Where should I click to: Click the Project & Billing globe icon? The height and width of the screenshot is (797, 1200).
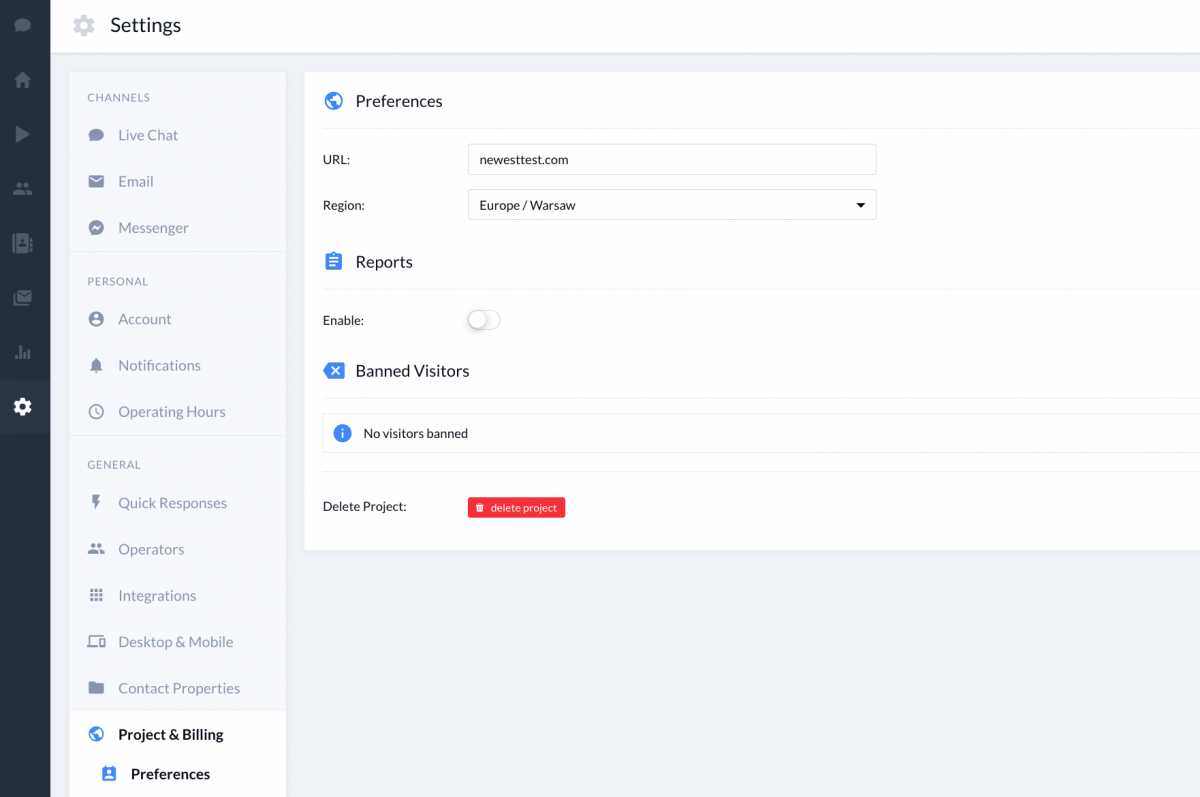[96, 734]
